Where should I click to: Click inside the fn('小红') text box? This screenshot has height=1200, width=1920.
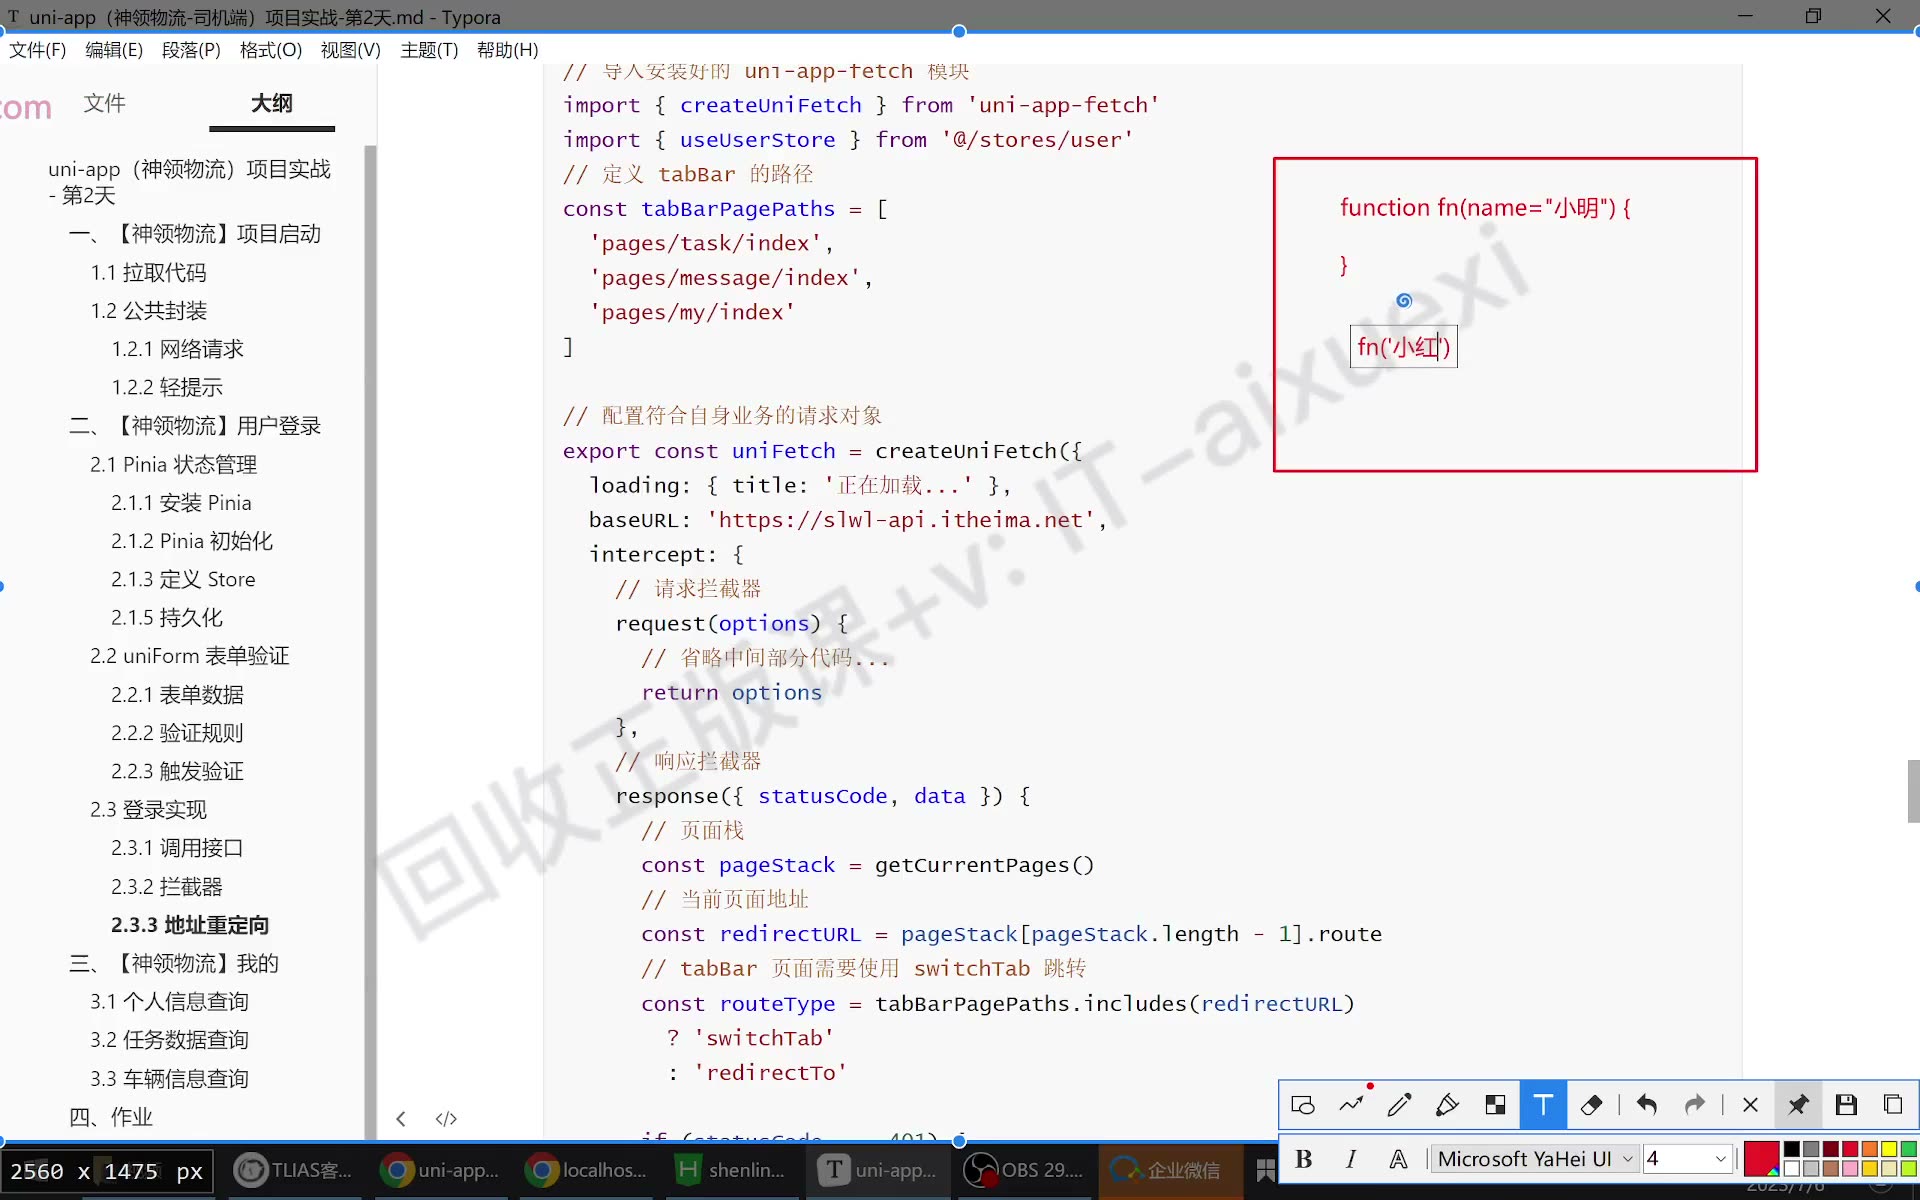[x=1403, y=347]
